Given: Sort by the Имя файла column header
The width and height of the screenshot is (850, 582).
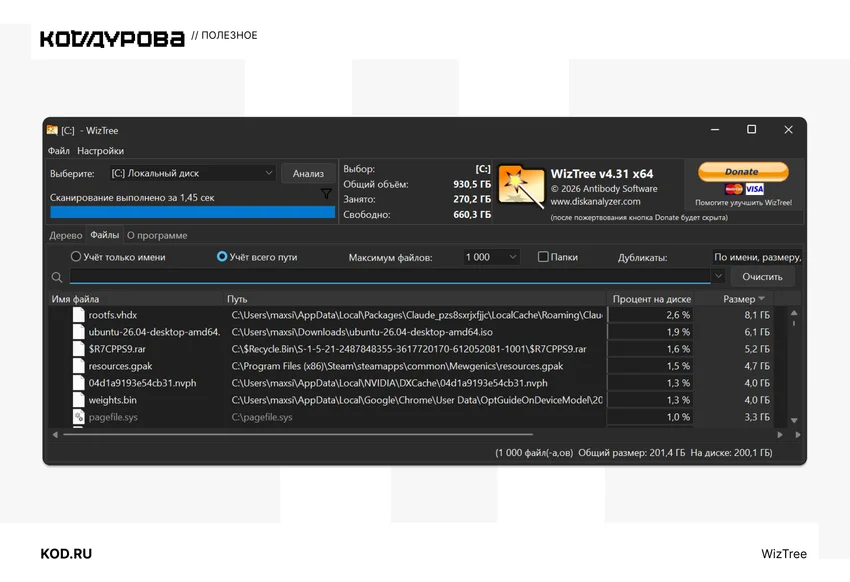Looking at the screenshot, I should coord(136,299).
